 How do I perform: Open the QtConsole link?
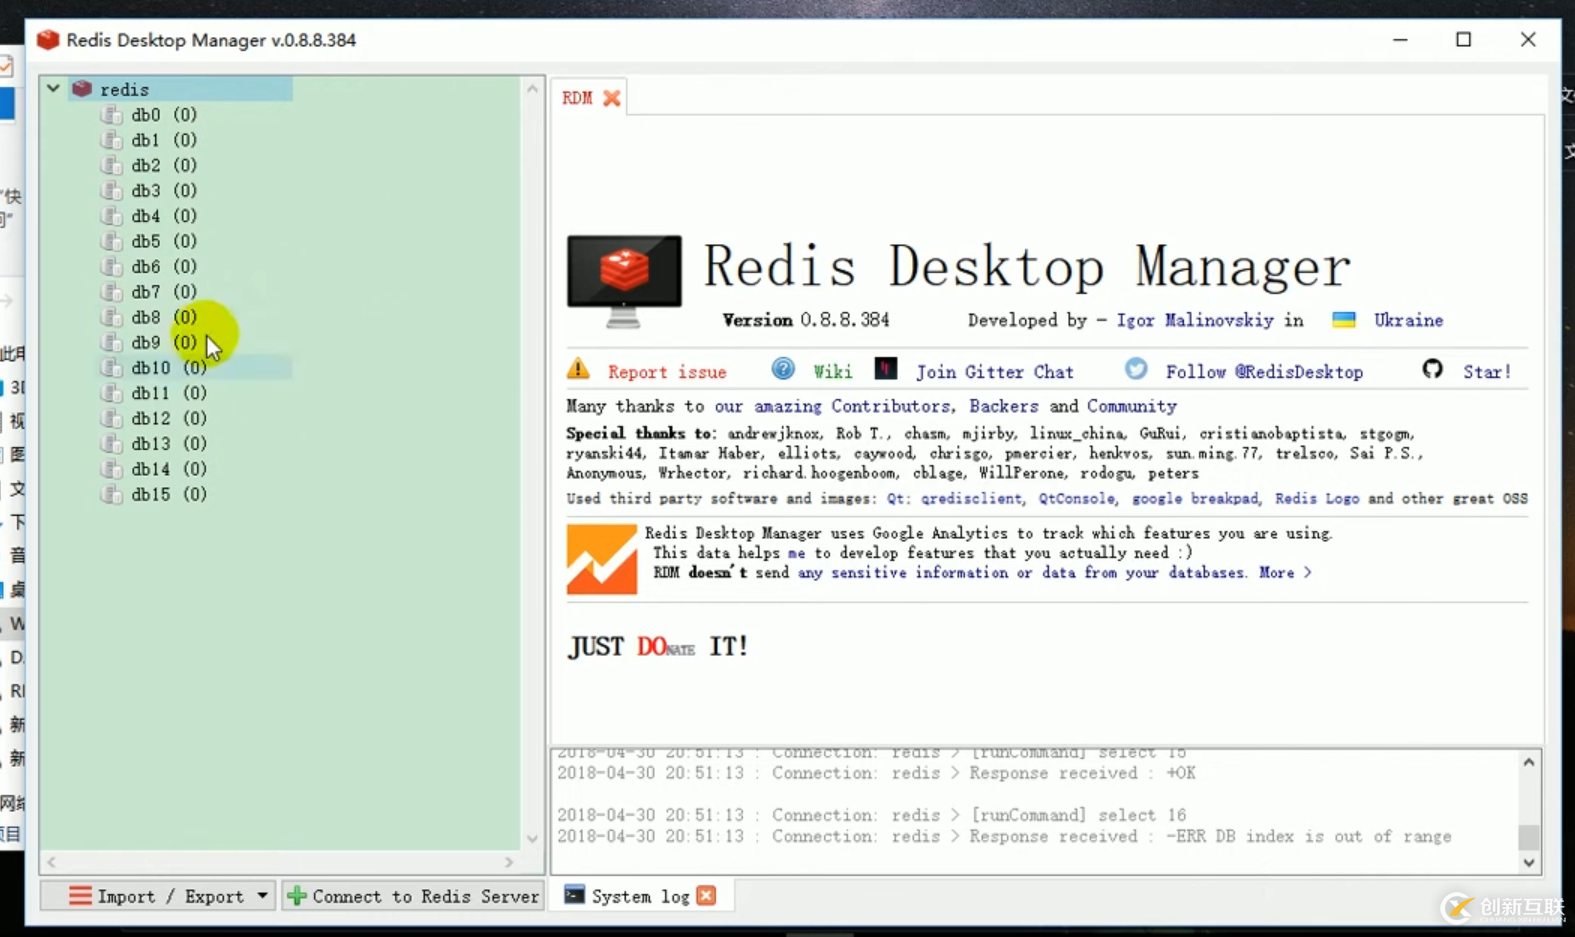click(x=1076, y=498)
